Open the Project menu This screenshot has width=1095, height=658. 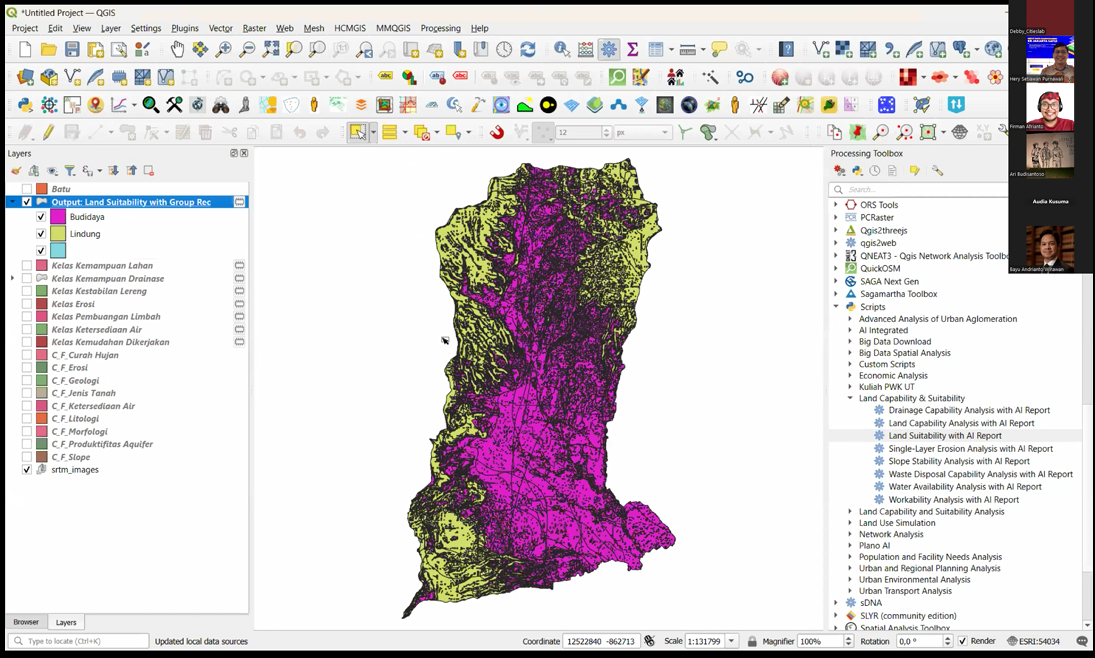point(24,28)
